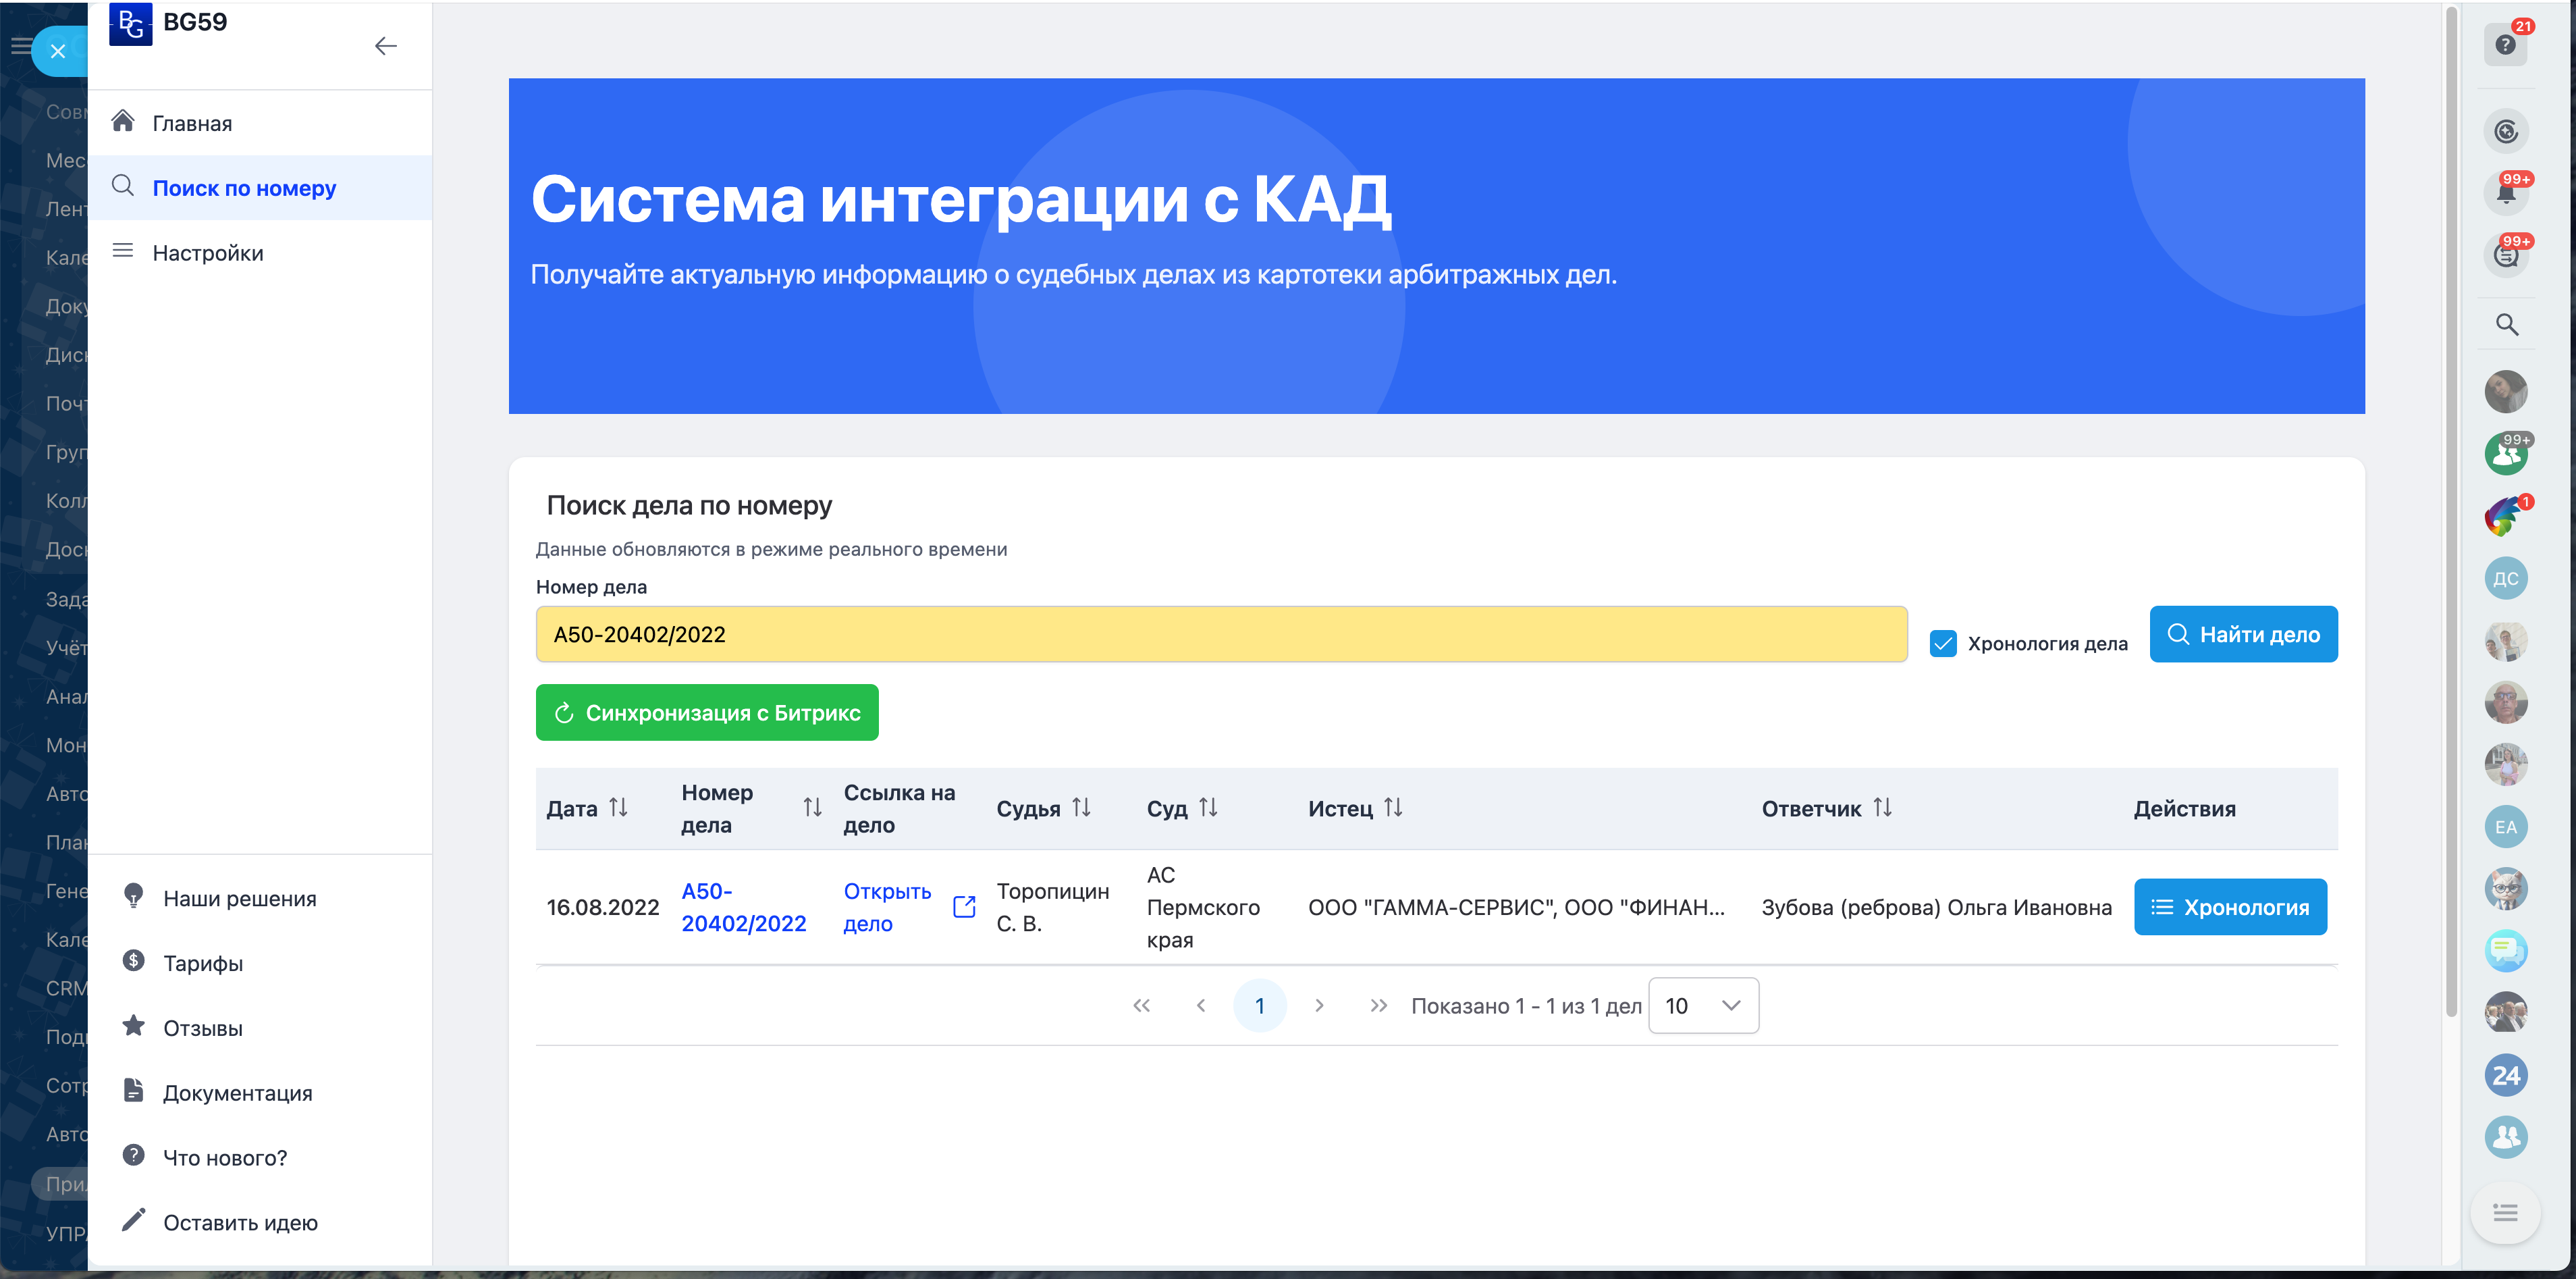This screenshot has width=2576, height=1279.
Task: Jump to last page double arrow
Action: click(x=1378, y=1005)
